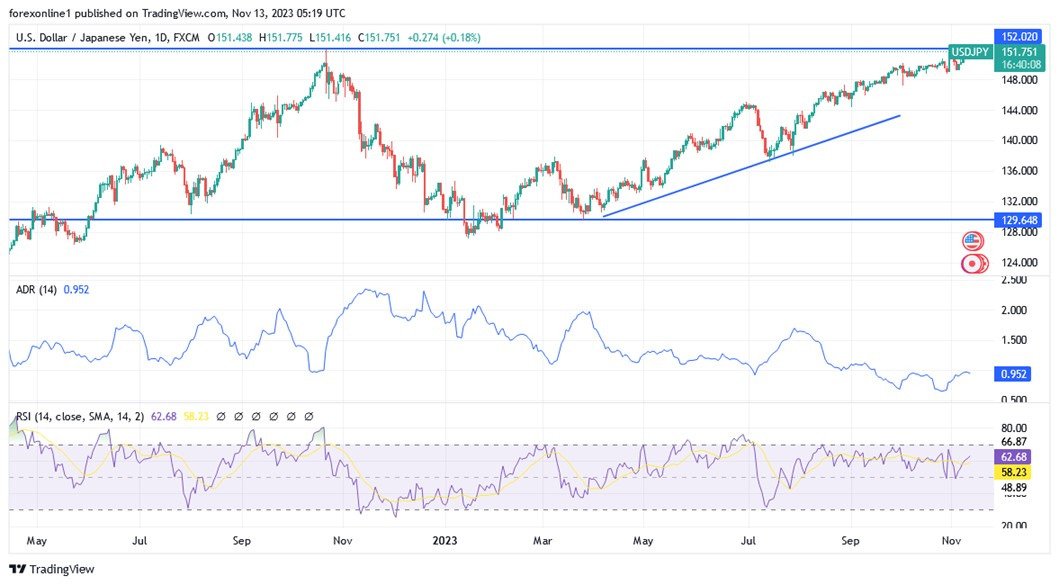Toggle the first hidden-value circle beside RSI
1059x585 pixels.
pos(221,415)
